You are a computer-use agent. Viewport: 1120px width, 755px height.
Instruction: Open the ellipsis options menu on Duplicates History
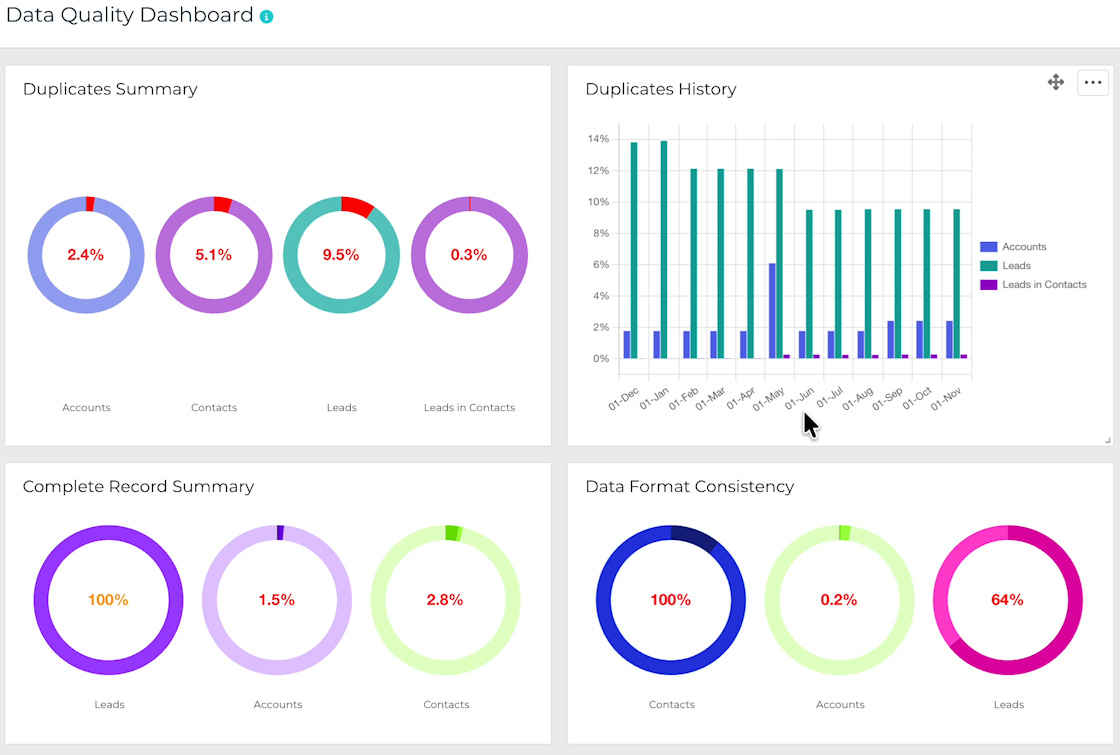coord(1092,82)
